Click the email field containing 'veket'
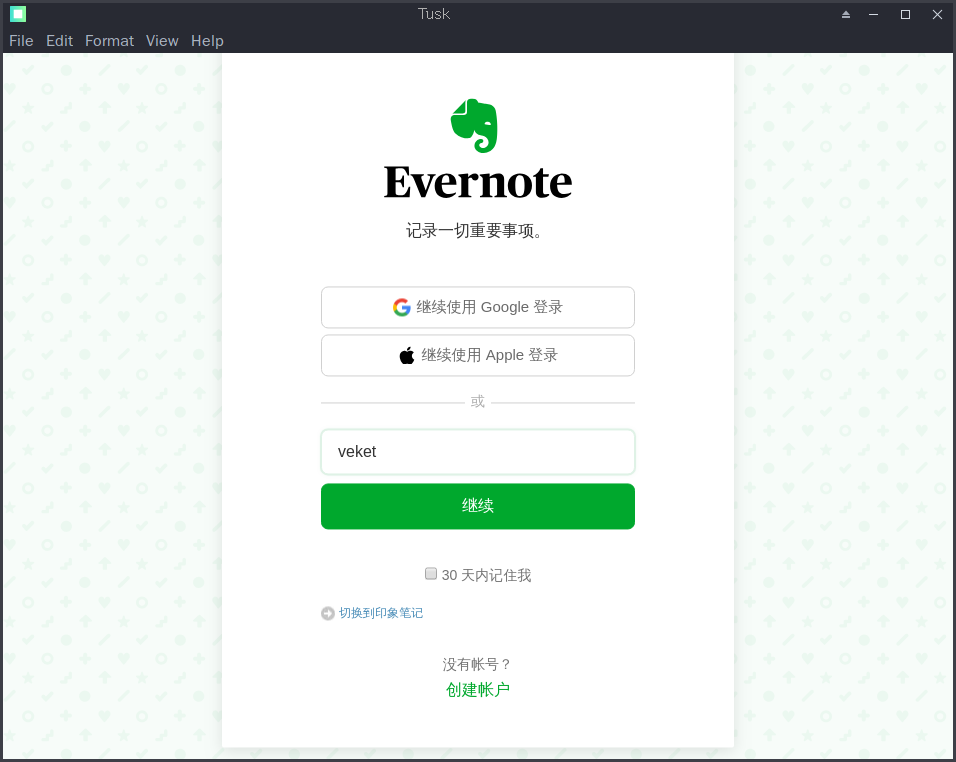Viewport: 956px width, 762px height. (x=478, y=452)
